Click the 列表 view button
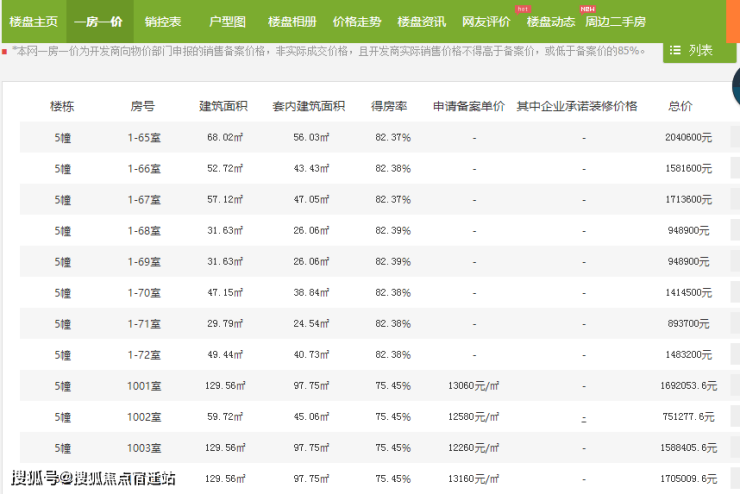The height and width of the screenshot is (494, 740). 699,50
